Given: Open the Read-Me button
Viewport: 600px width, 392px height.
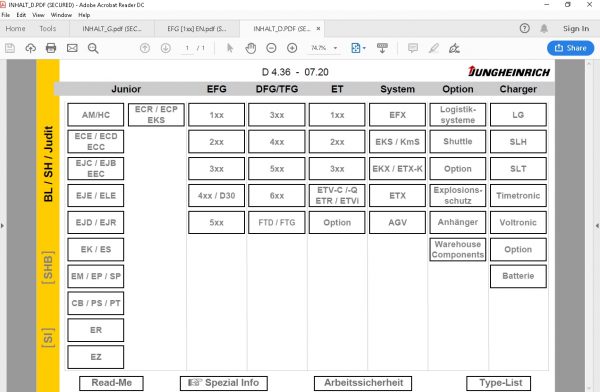Looking at the screenshot, I should pyautogui.click(x=111, y=383).
